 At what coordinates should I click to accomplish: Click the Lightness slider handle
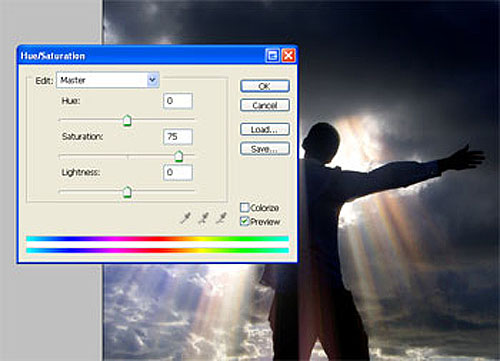coord(127,192)
